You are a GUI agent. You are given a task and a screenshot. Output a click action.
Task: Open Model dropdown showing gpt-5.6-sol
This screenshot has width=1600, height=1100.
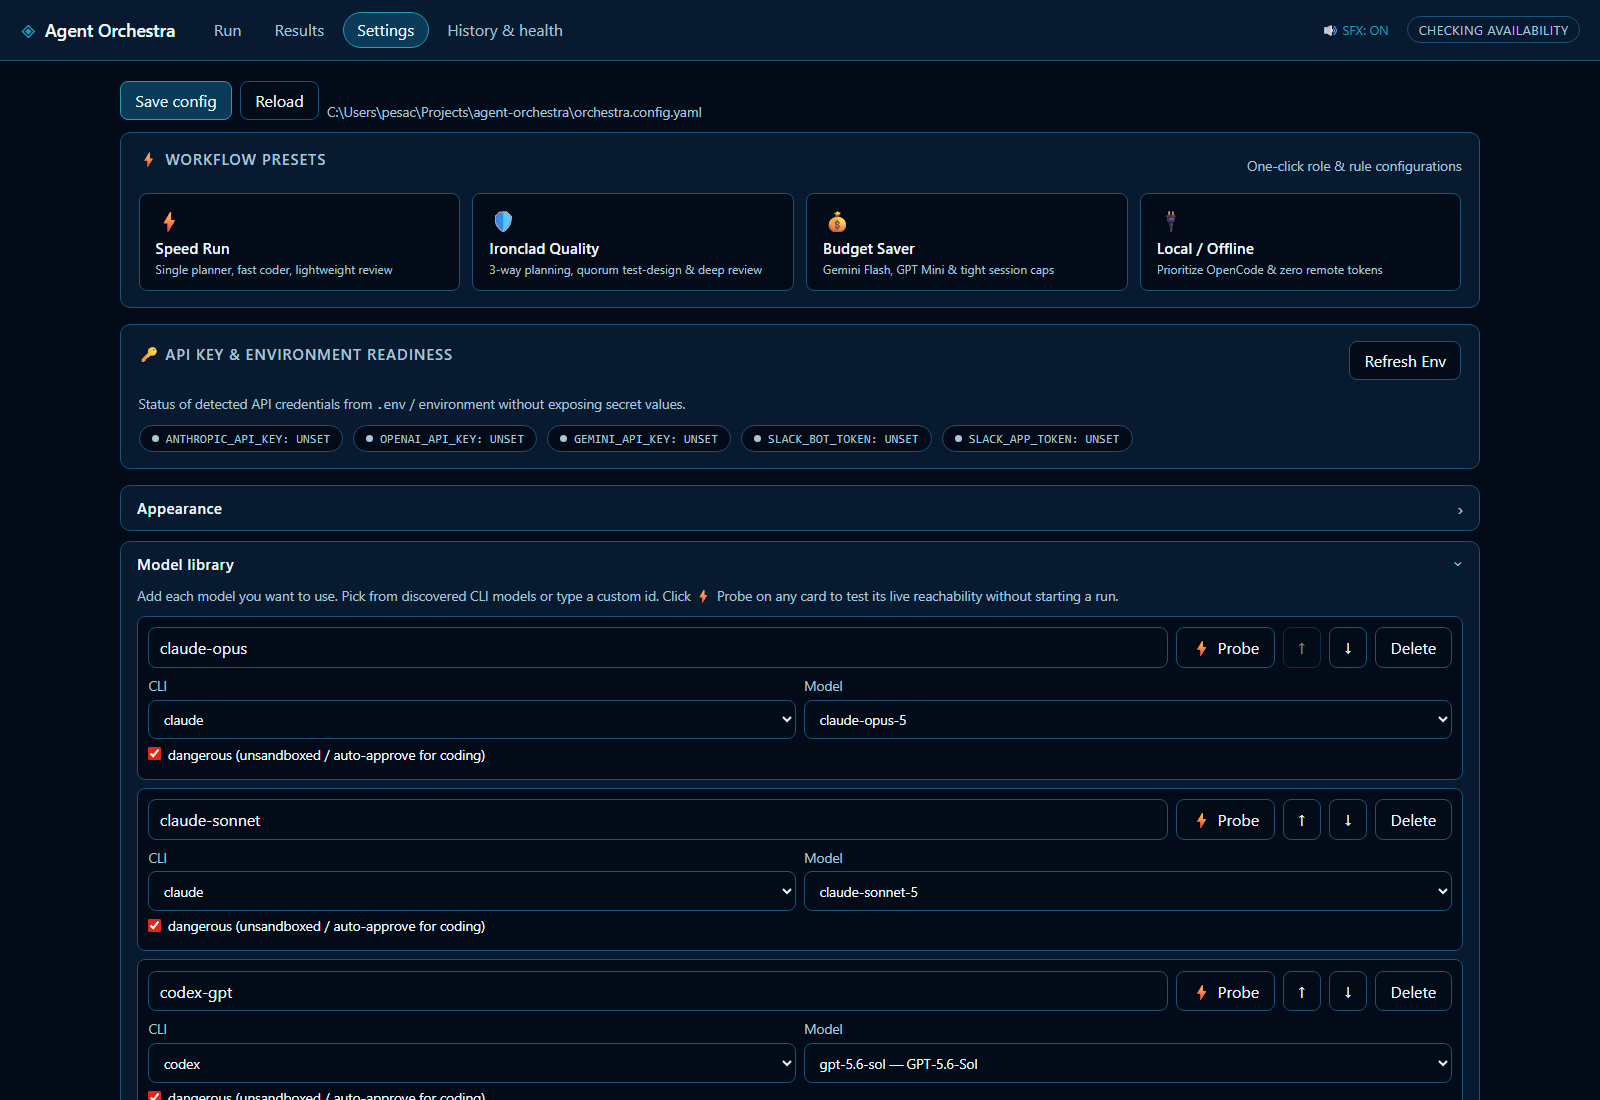(1127, 1064)
